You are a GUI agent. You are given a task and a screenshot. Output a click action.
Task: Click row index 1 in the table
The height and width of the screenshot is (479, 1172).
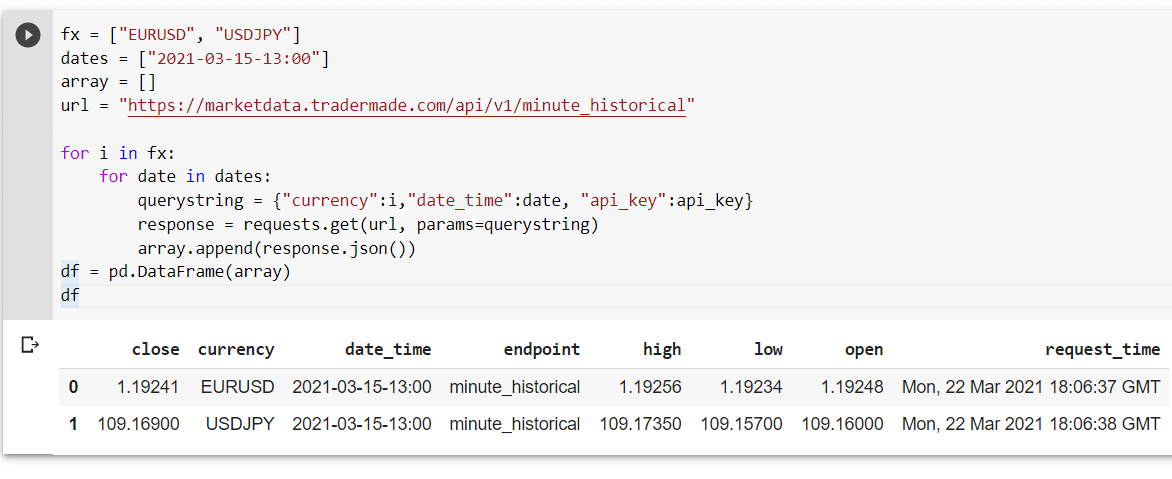pyautogui.click(x=73, y=424)
